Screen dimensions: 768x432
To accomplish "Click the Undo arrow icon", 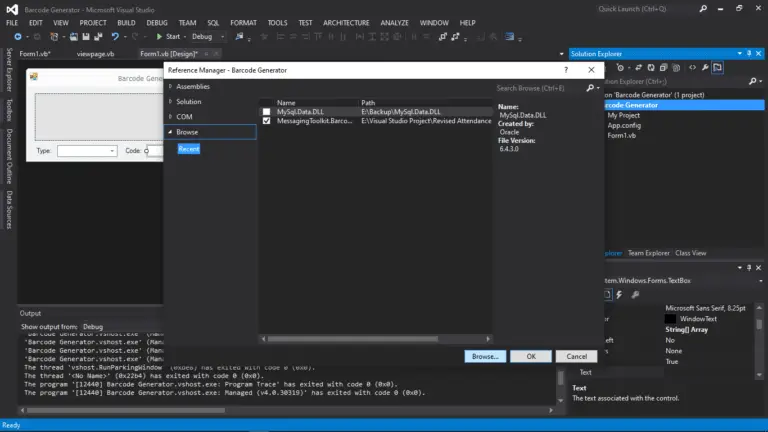I will [116, 36].
